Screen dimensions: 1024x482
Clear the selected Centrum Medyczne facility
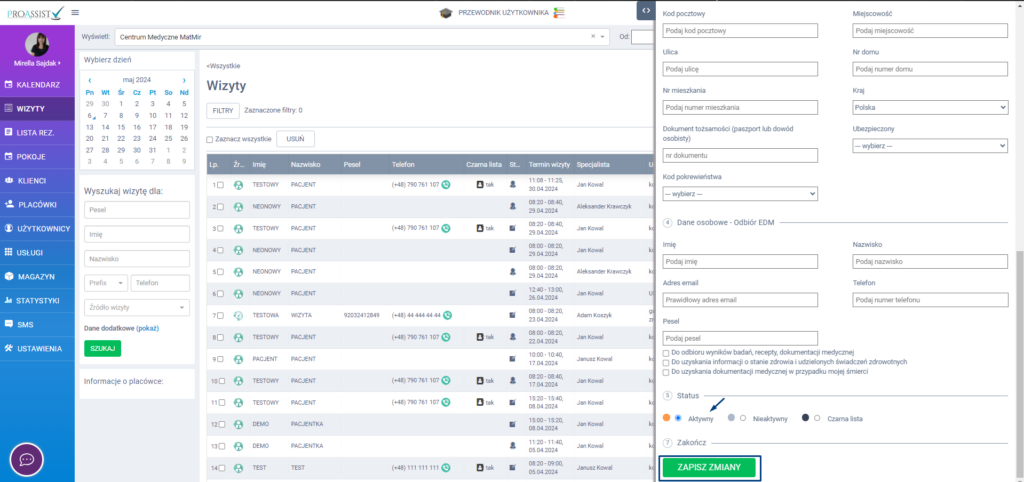click(x=592, y=37)
